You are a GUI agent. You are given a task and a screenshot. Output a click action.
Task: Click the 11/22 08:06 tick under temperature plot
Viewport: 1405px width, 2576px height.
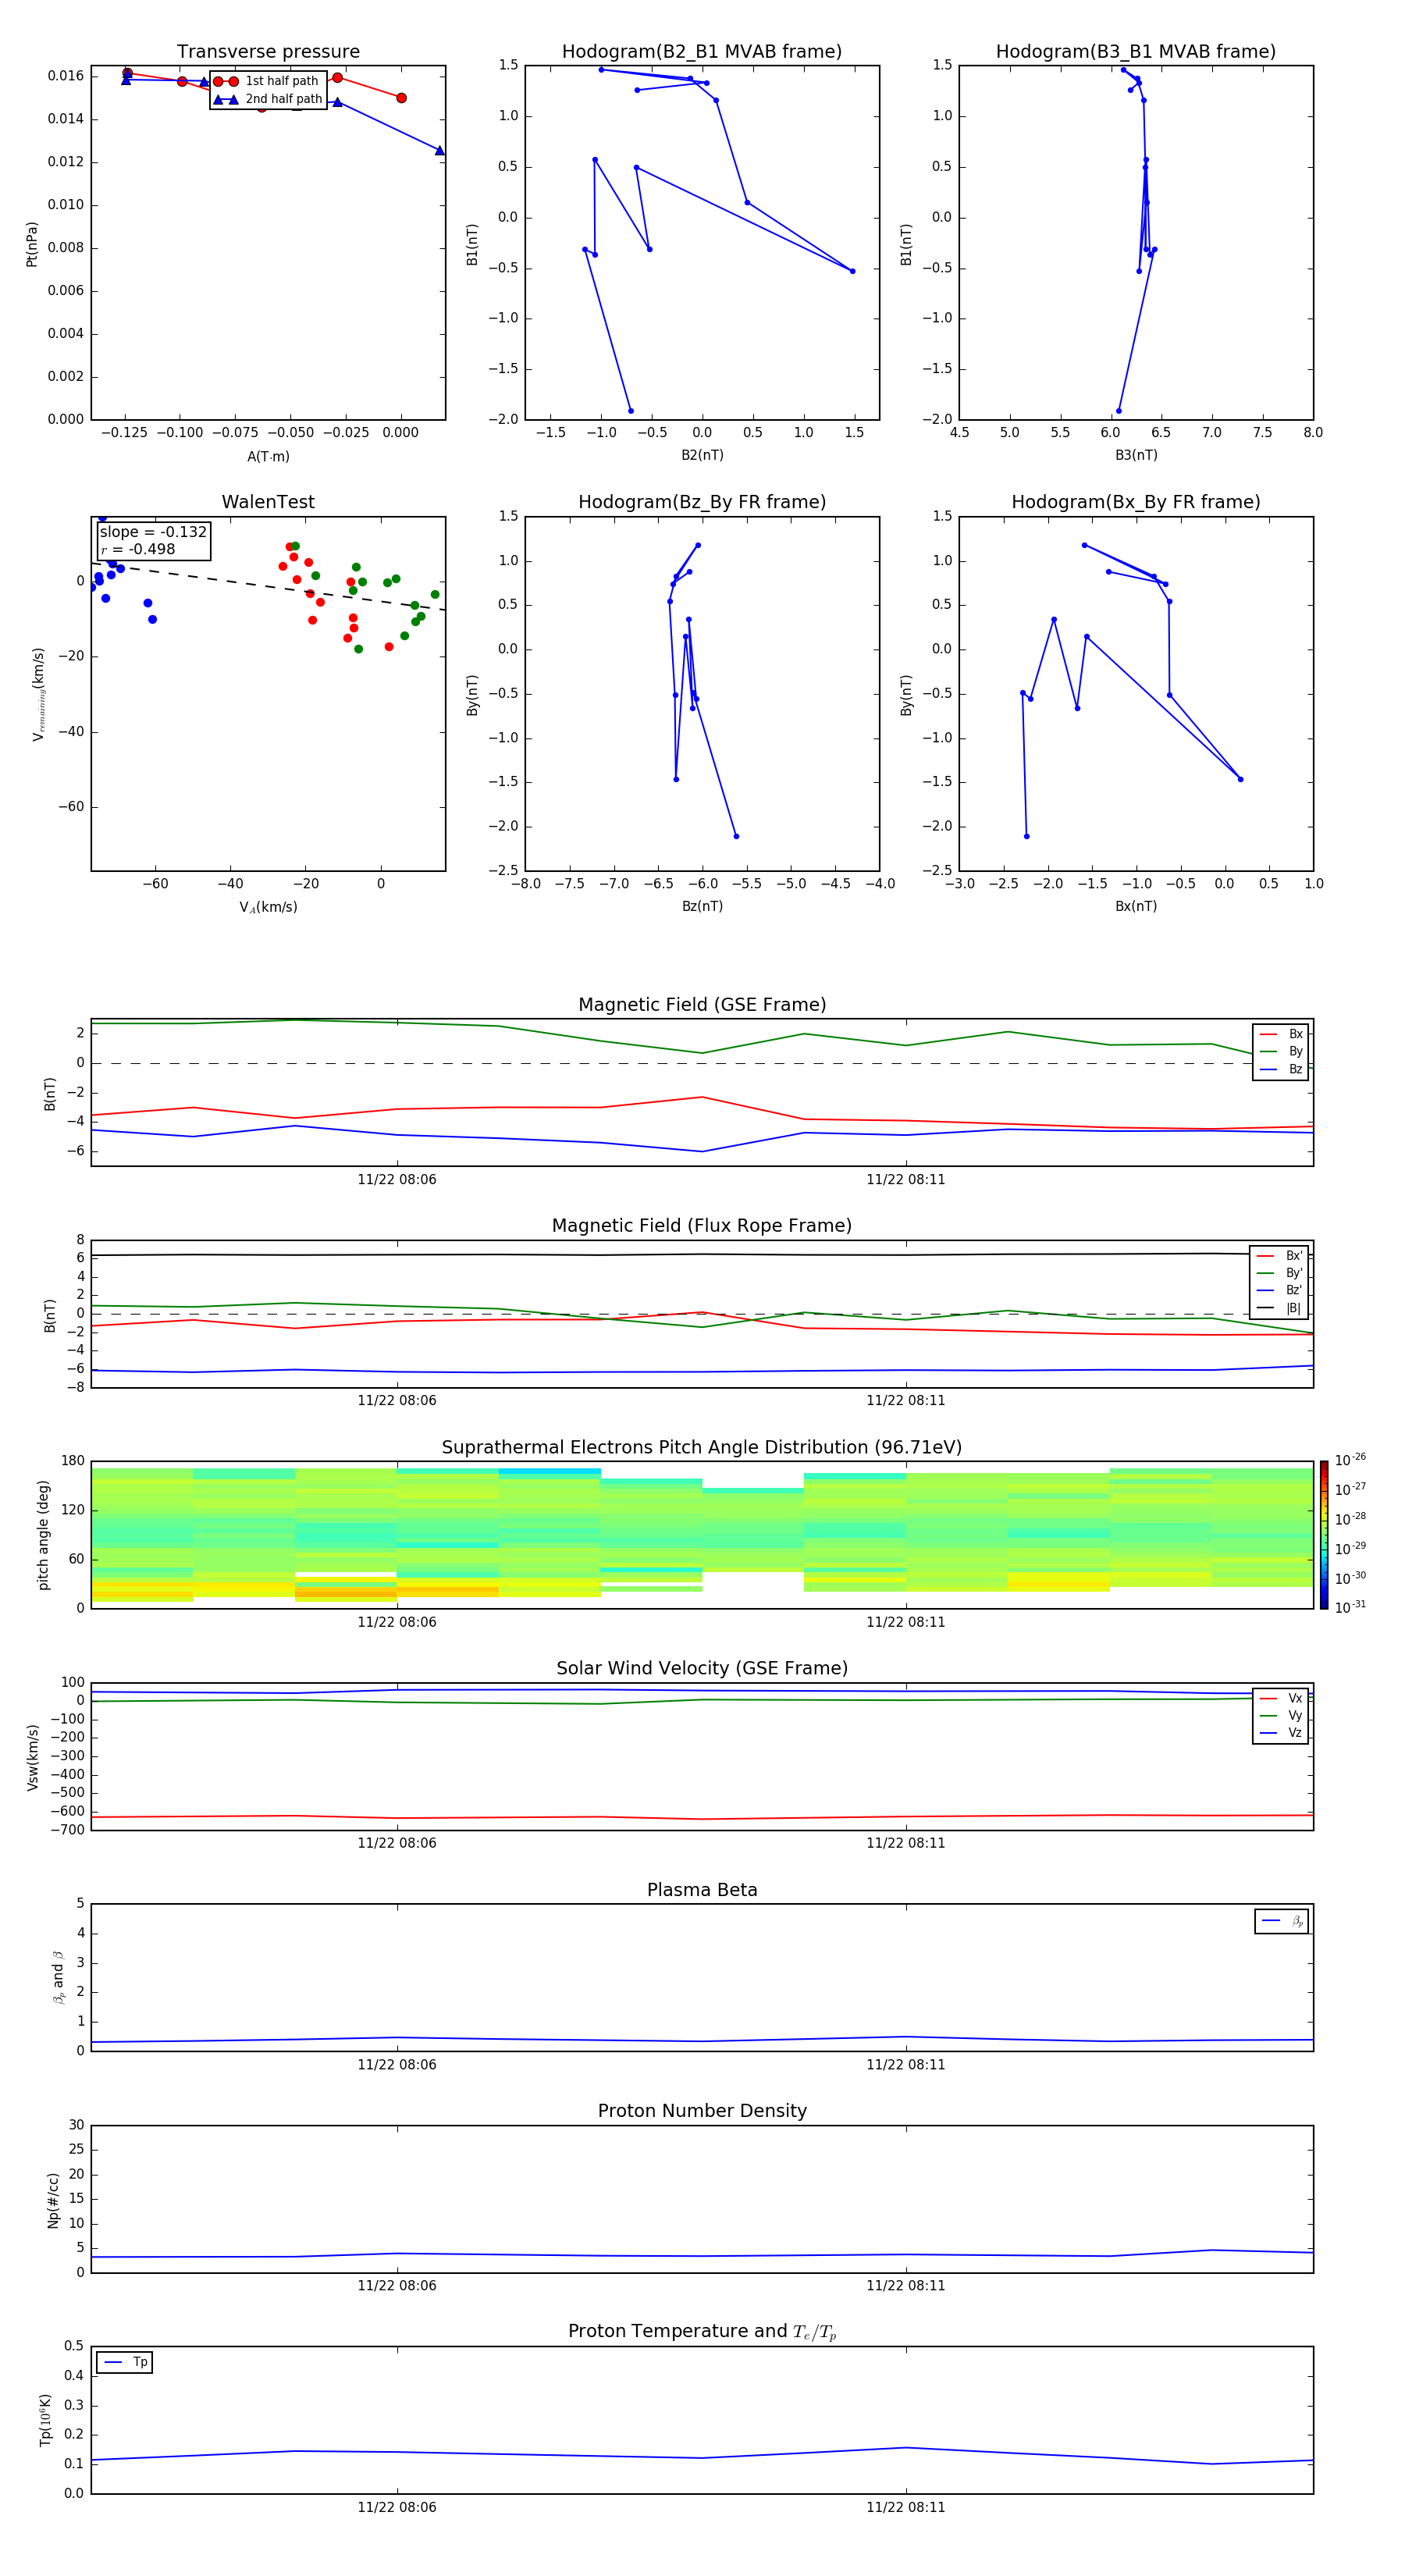click(397, 2507)
